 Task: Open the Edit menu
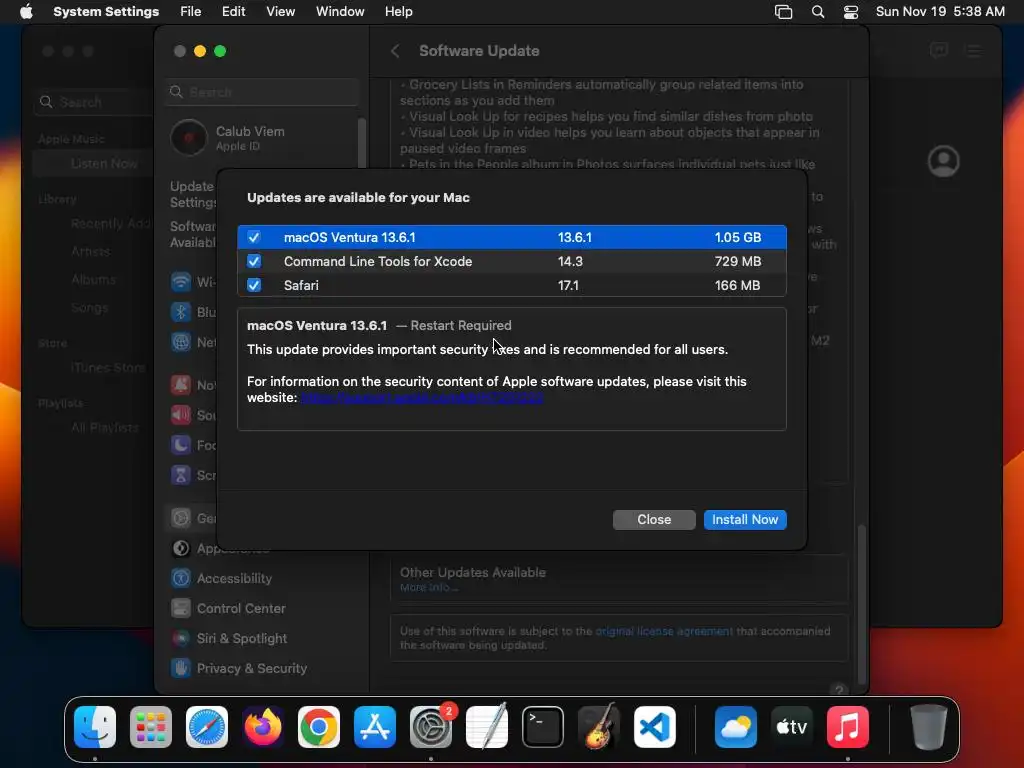233,12
